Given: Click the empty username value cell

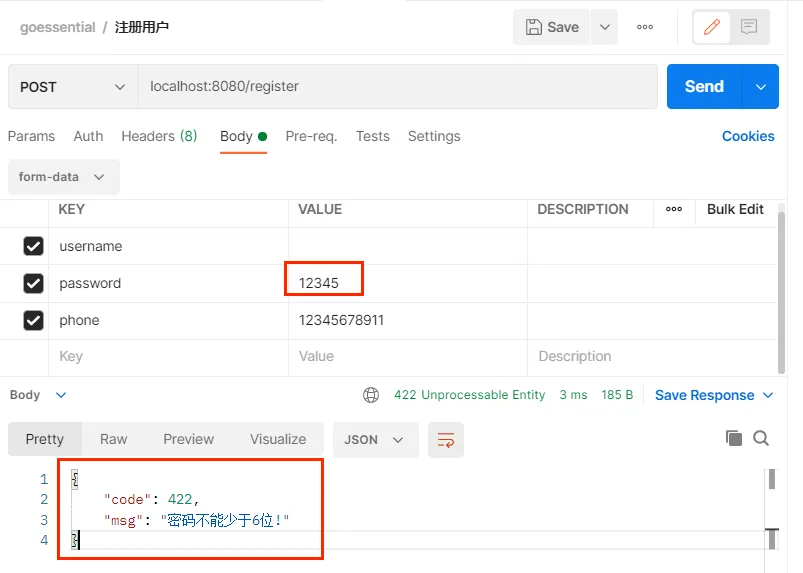Looking at the screenshot, I should coord(408,246).
